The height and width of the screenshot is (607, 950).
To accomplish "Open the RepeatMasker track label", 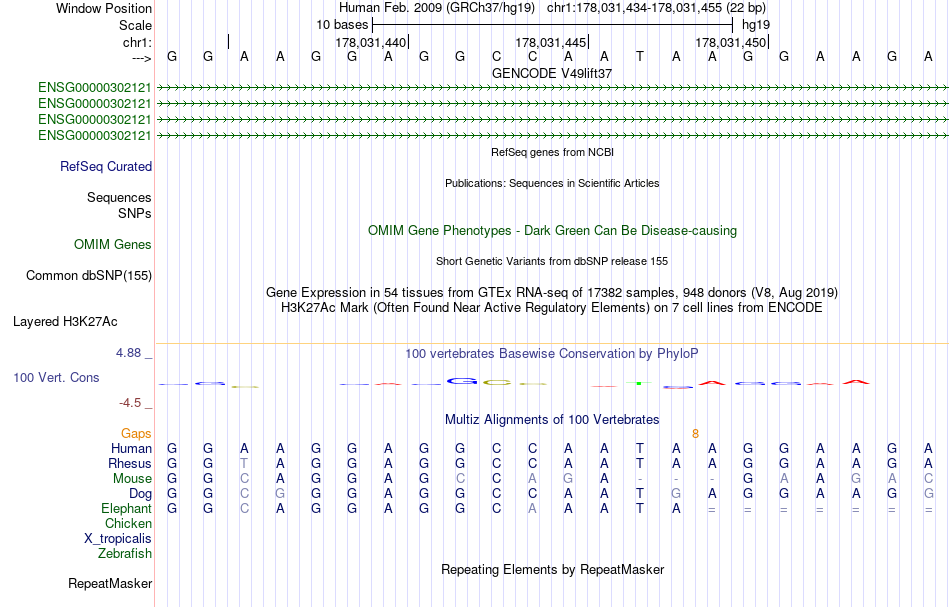I will tap(110, 583).
